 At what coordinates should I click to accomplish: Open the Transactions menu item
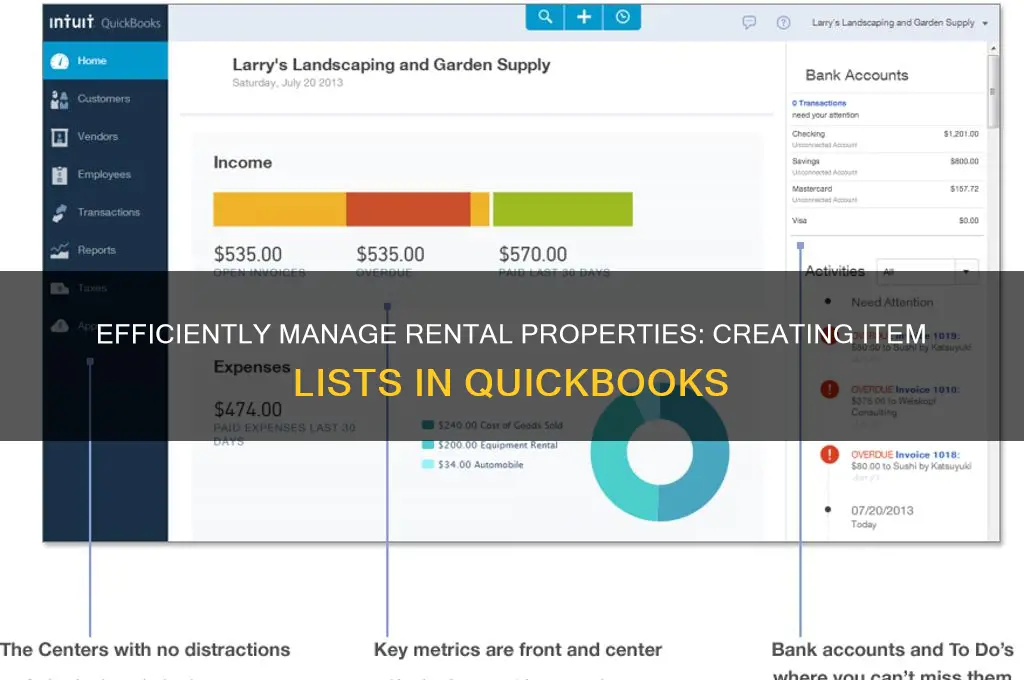coord(105,212)
